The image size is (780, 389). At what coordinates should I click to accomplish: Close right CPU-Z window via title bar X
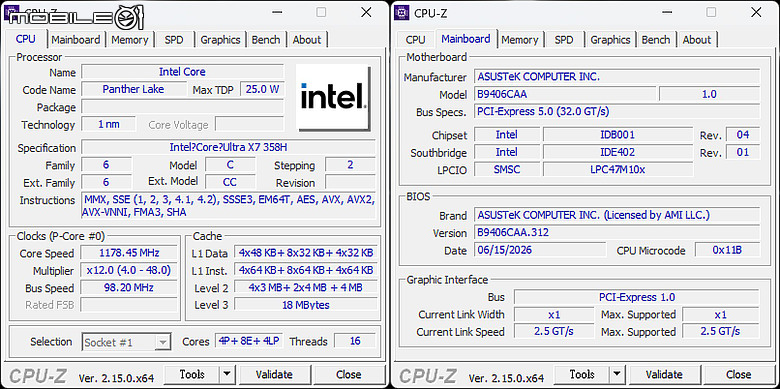[x=756, y=12]
